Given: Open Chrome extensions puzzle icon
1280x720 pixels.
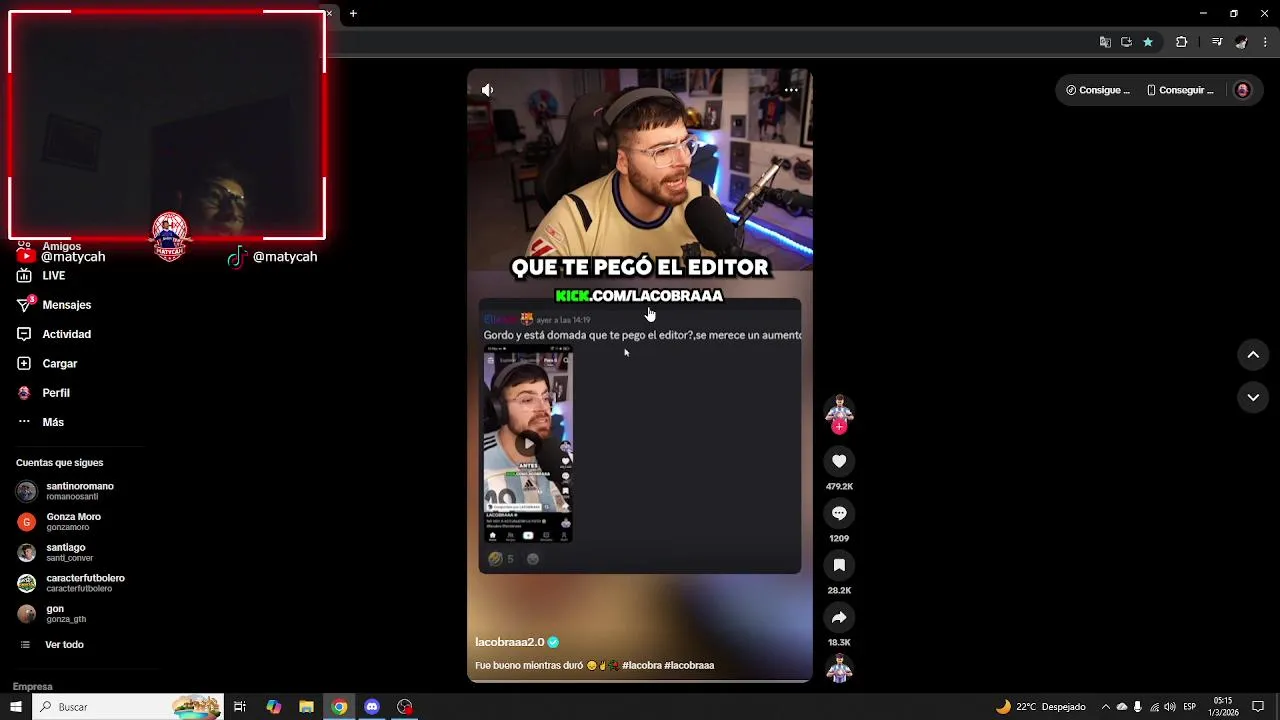Looking at the screenshot, I should click(1181, 42).
